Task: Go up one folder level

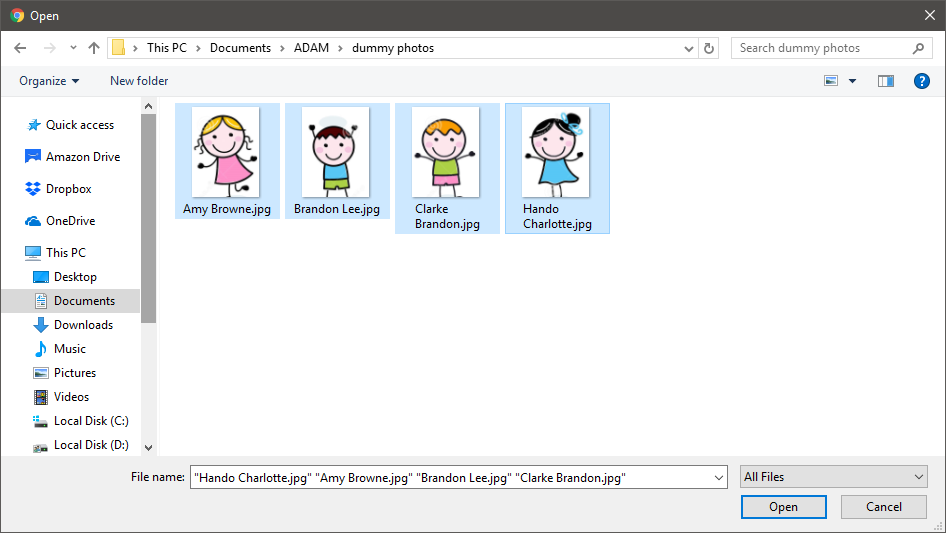Action: pyautogui.click(x=94, y=48)
